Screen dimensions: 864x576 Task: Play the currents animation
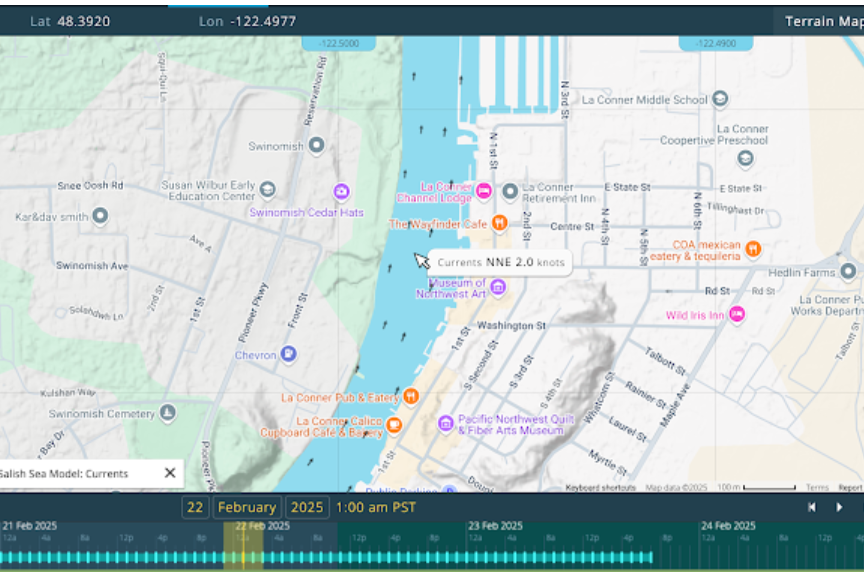click(x=839, y=507)
